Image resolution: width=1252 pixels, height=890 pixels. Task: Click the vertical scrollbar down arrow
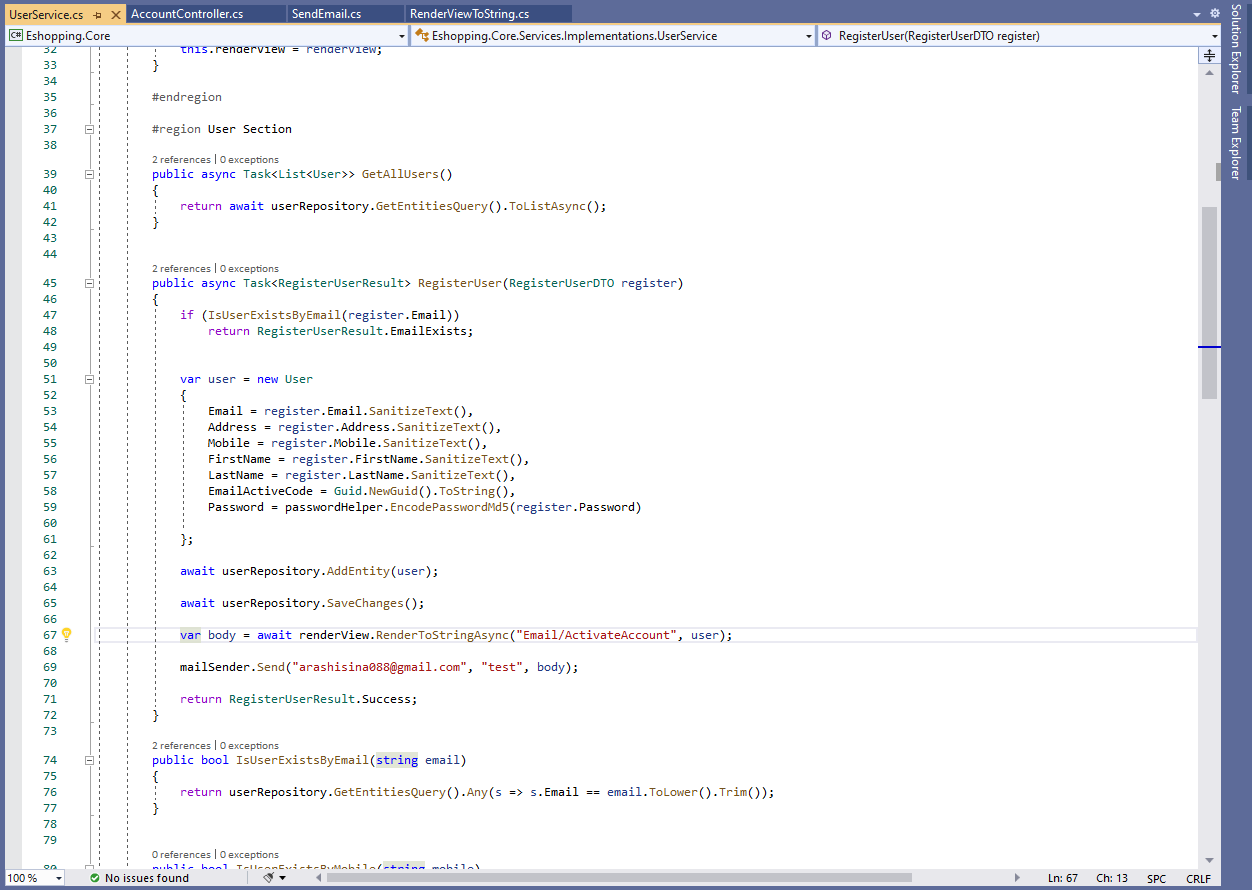click(x=1209, y=860)
